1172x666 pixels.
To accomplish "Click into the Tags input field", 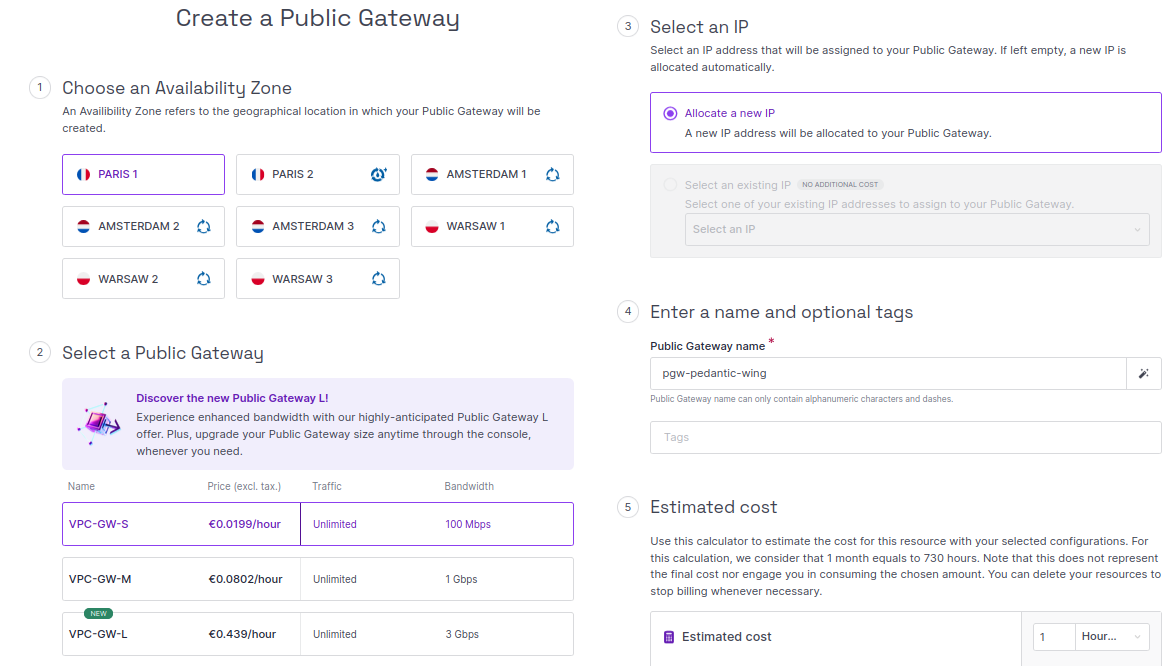I will coord(905,437).
